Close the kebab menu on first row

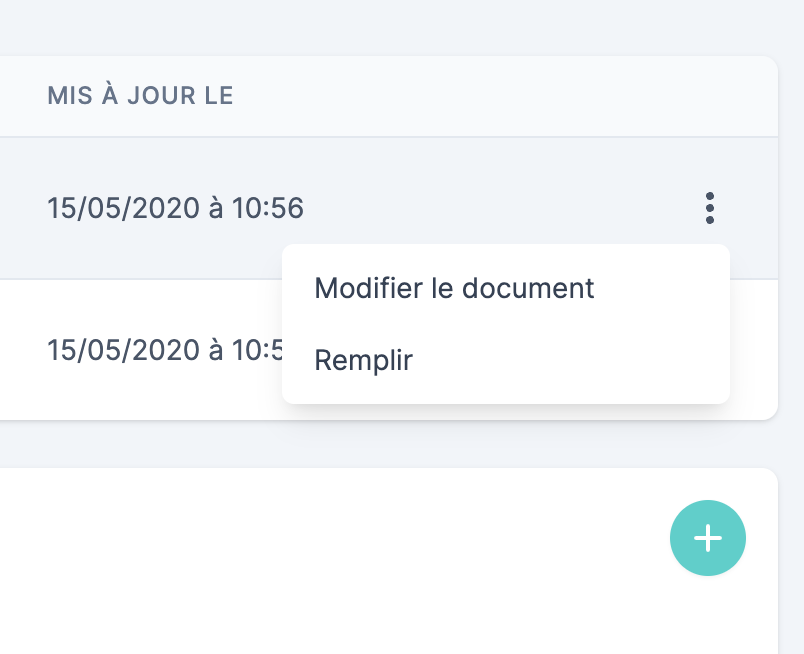pos(709,208)
